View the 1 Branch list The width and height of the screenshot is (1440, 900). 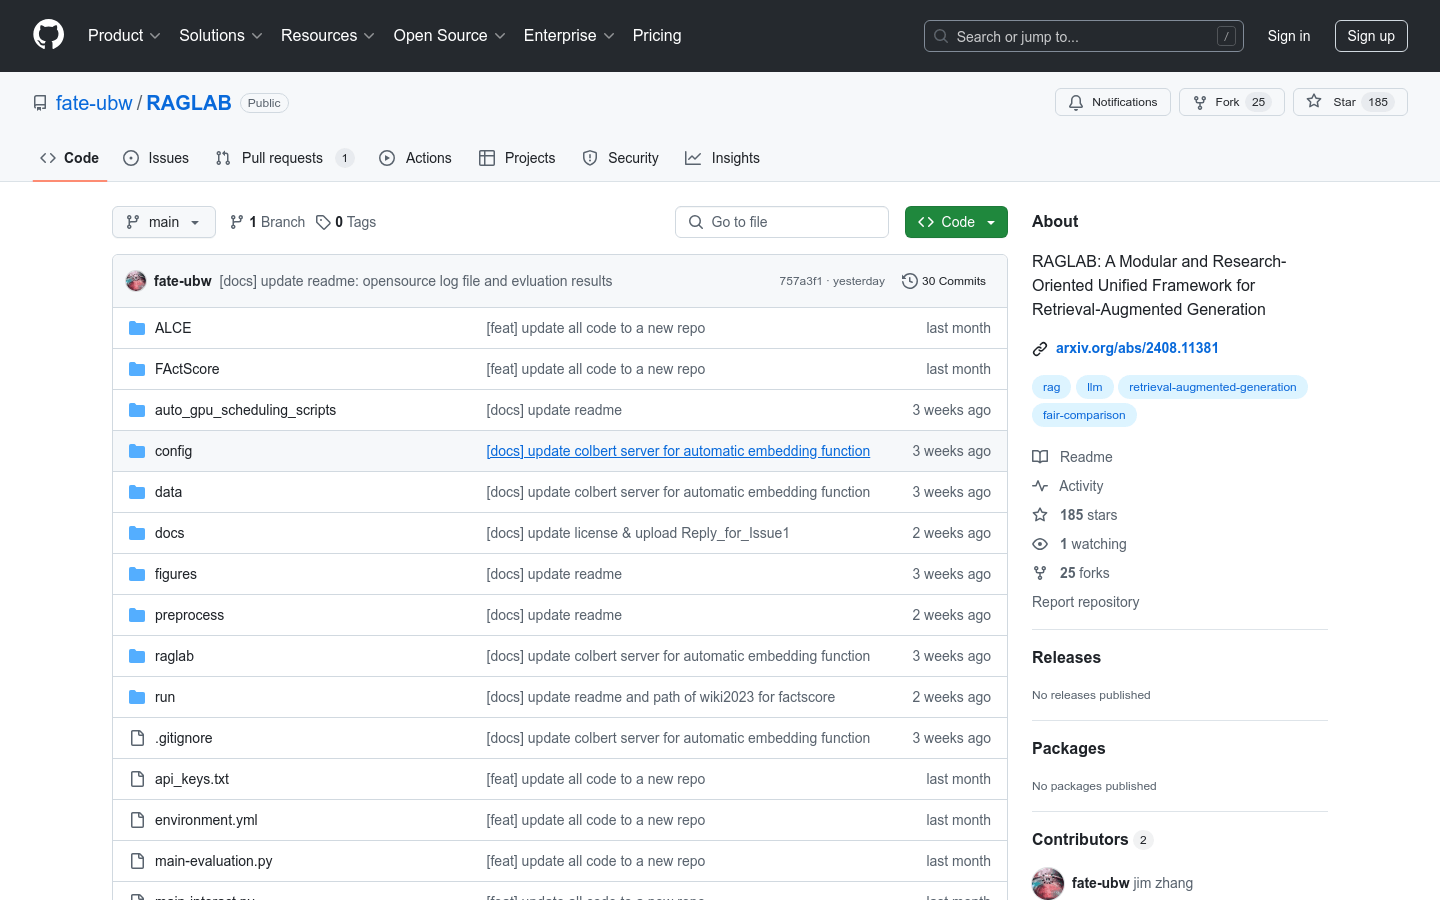[x=267, y=222]
